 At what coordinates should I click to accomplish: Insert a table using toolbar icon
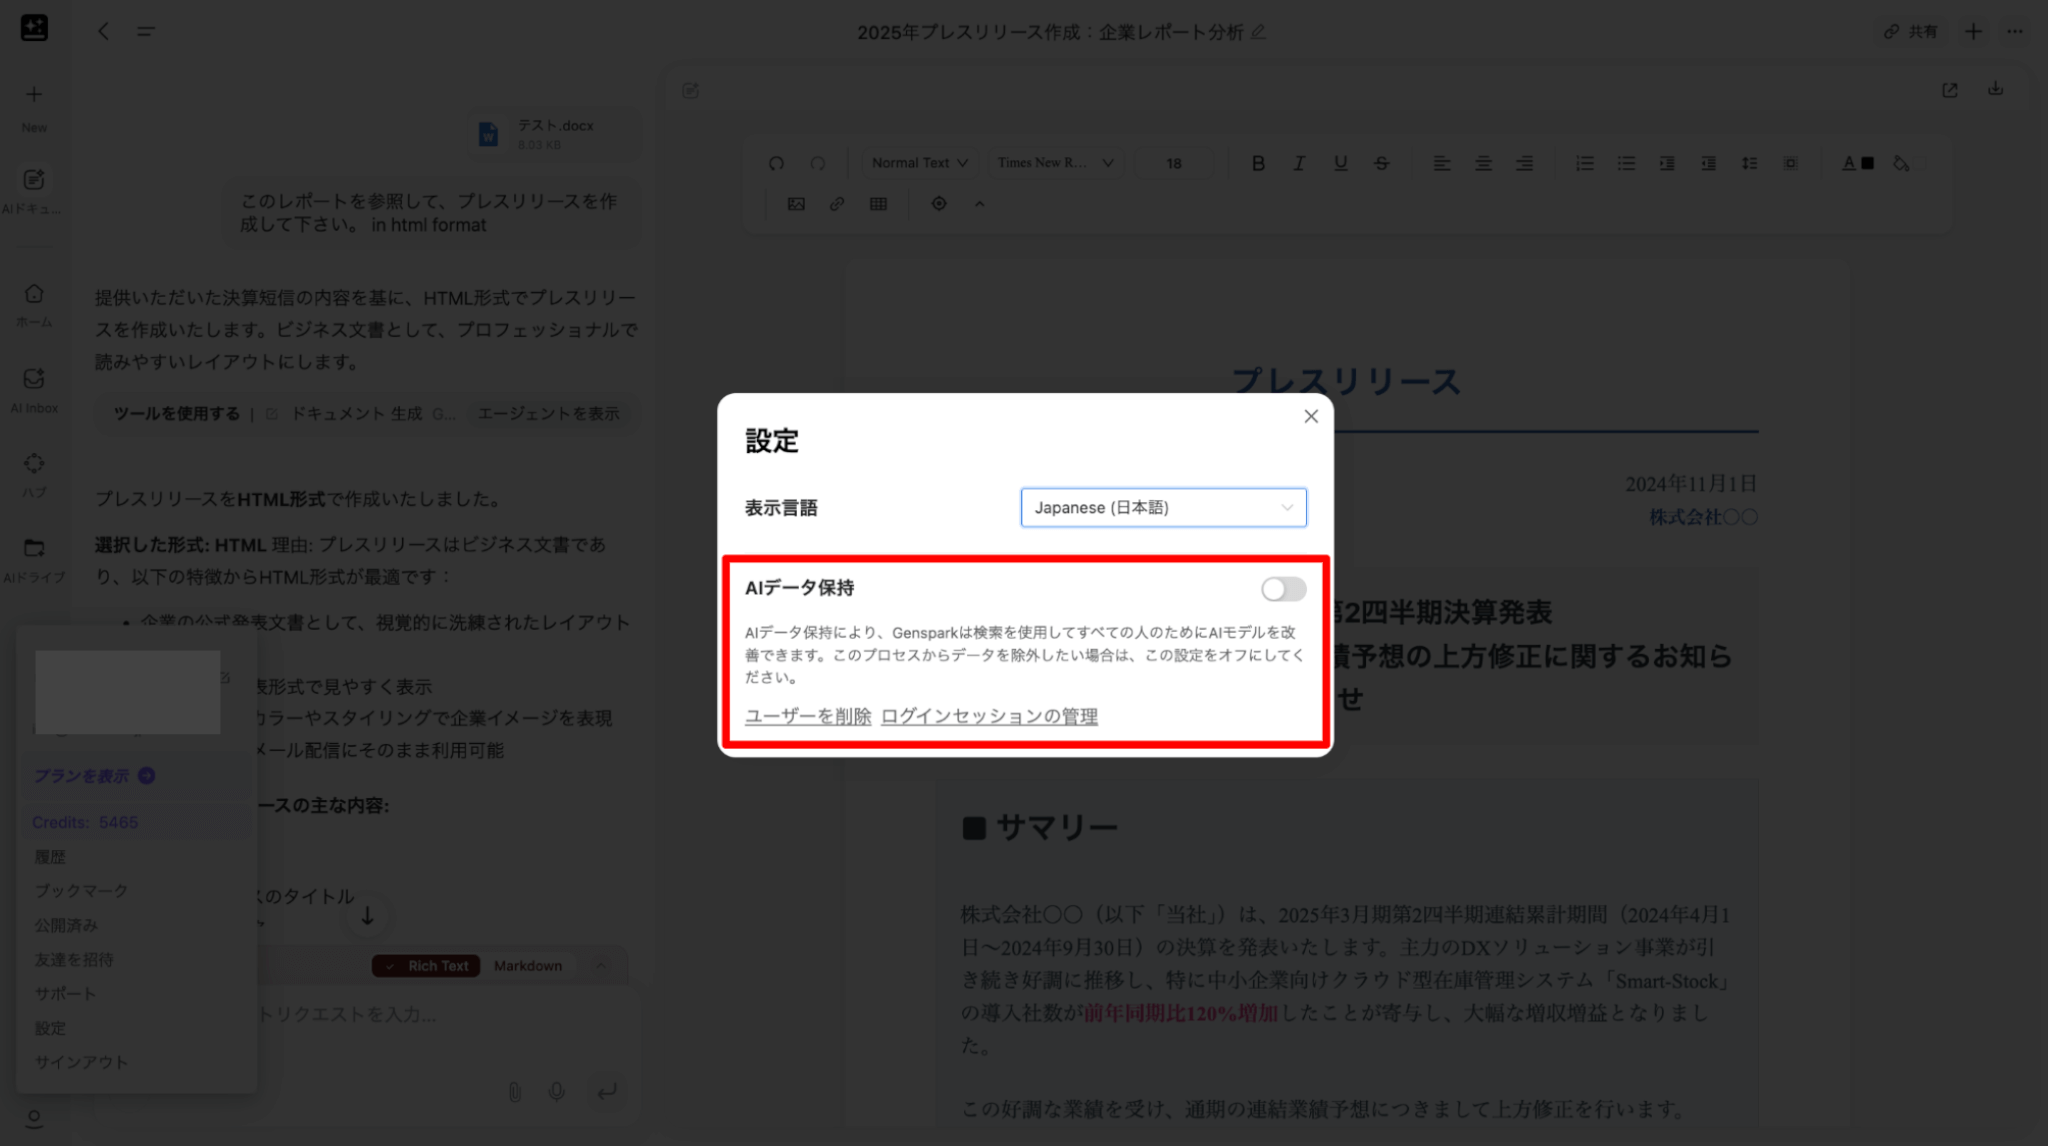click(878, 204)
